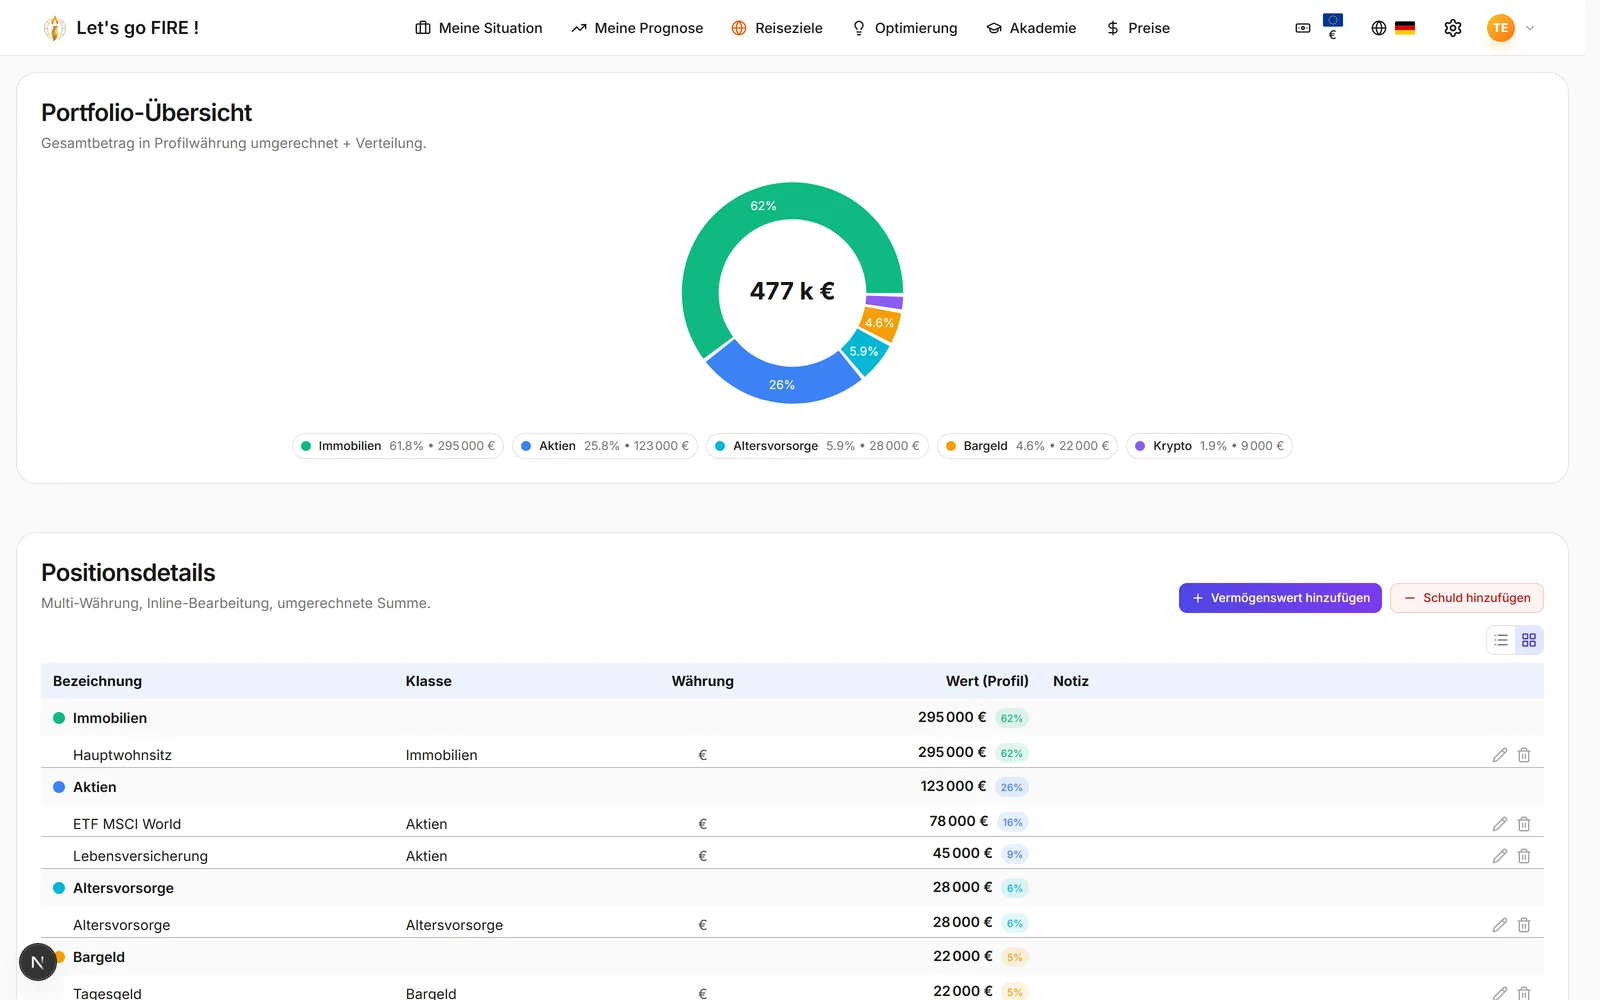Click the 16% badge in ETF row
Image resolution: width=1600 pixels, height=1000 pixels.
pyautogui.click(x=1013, y=822)
